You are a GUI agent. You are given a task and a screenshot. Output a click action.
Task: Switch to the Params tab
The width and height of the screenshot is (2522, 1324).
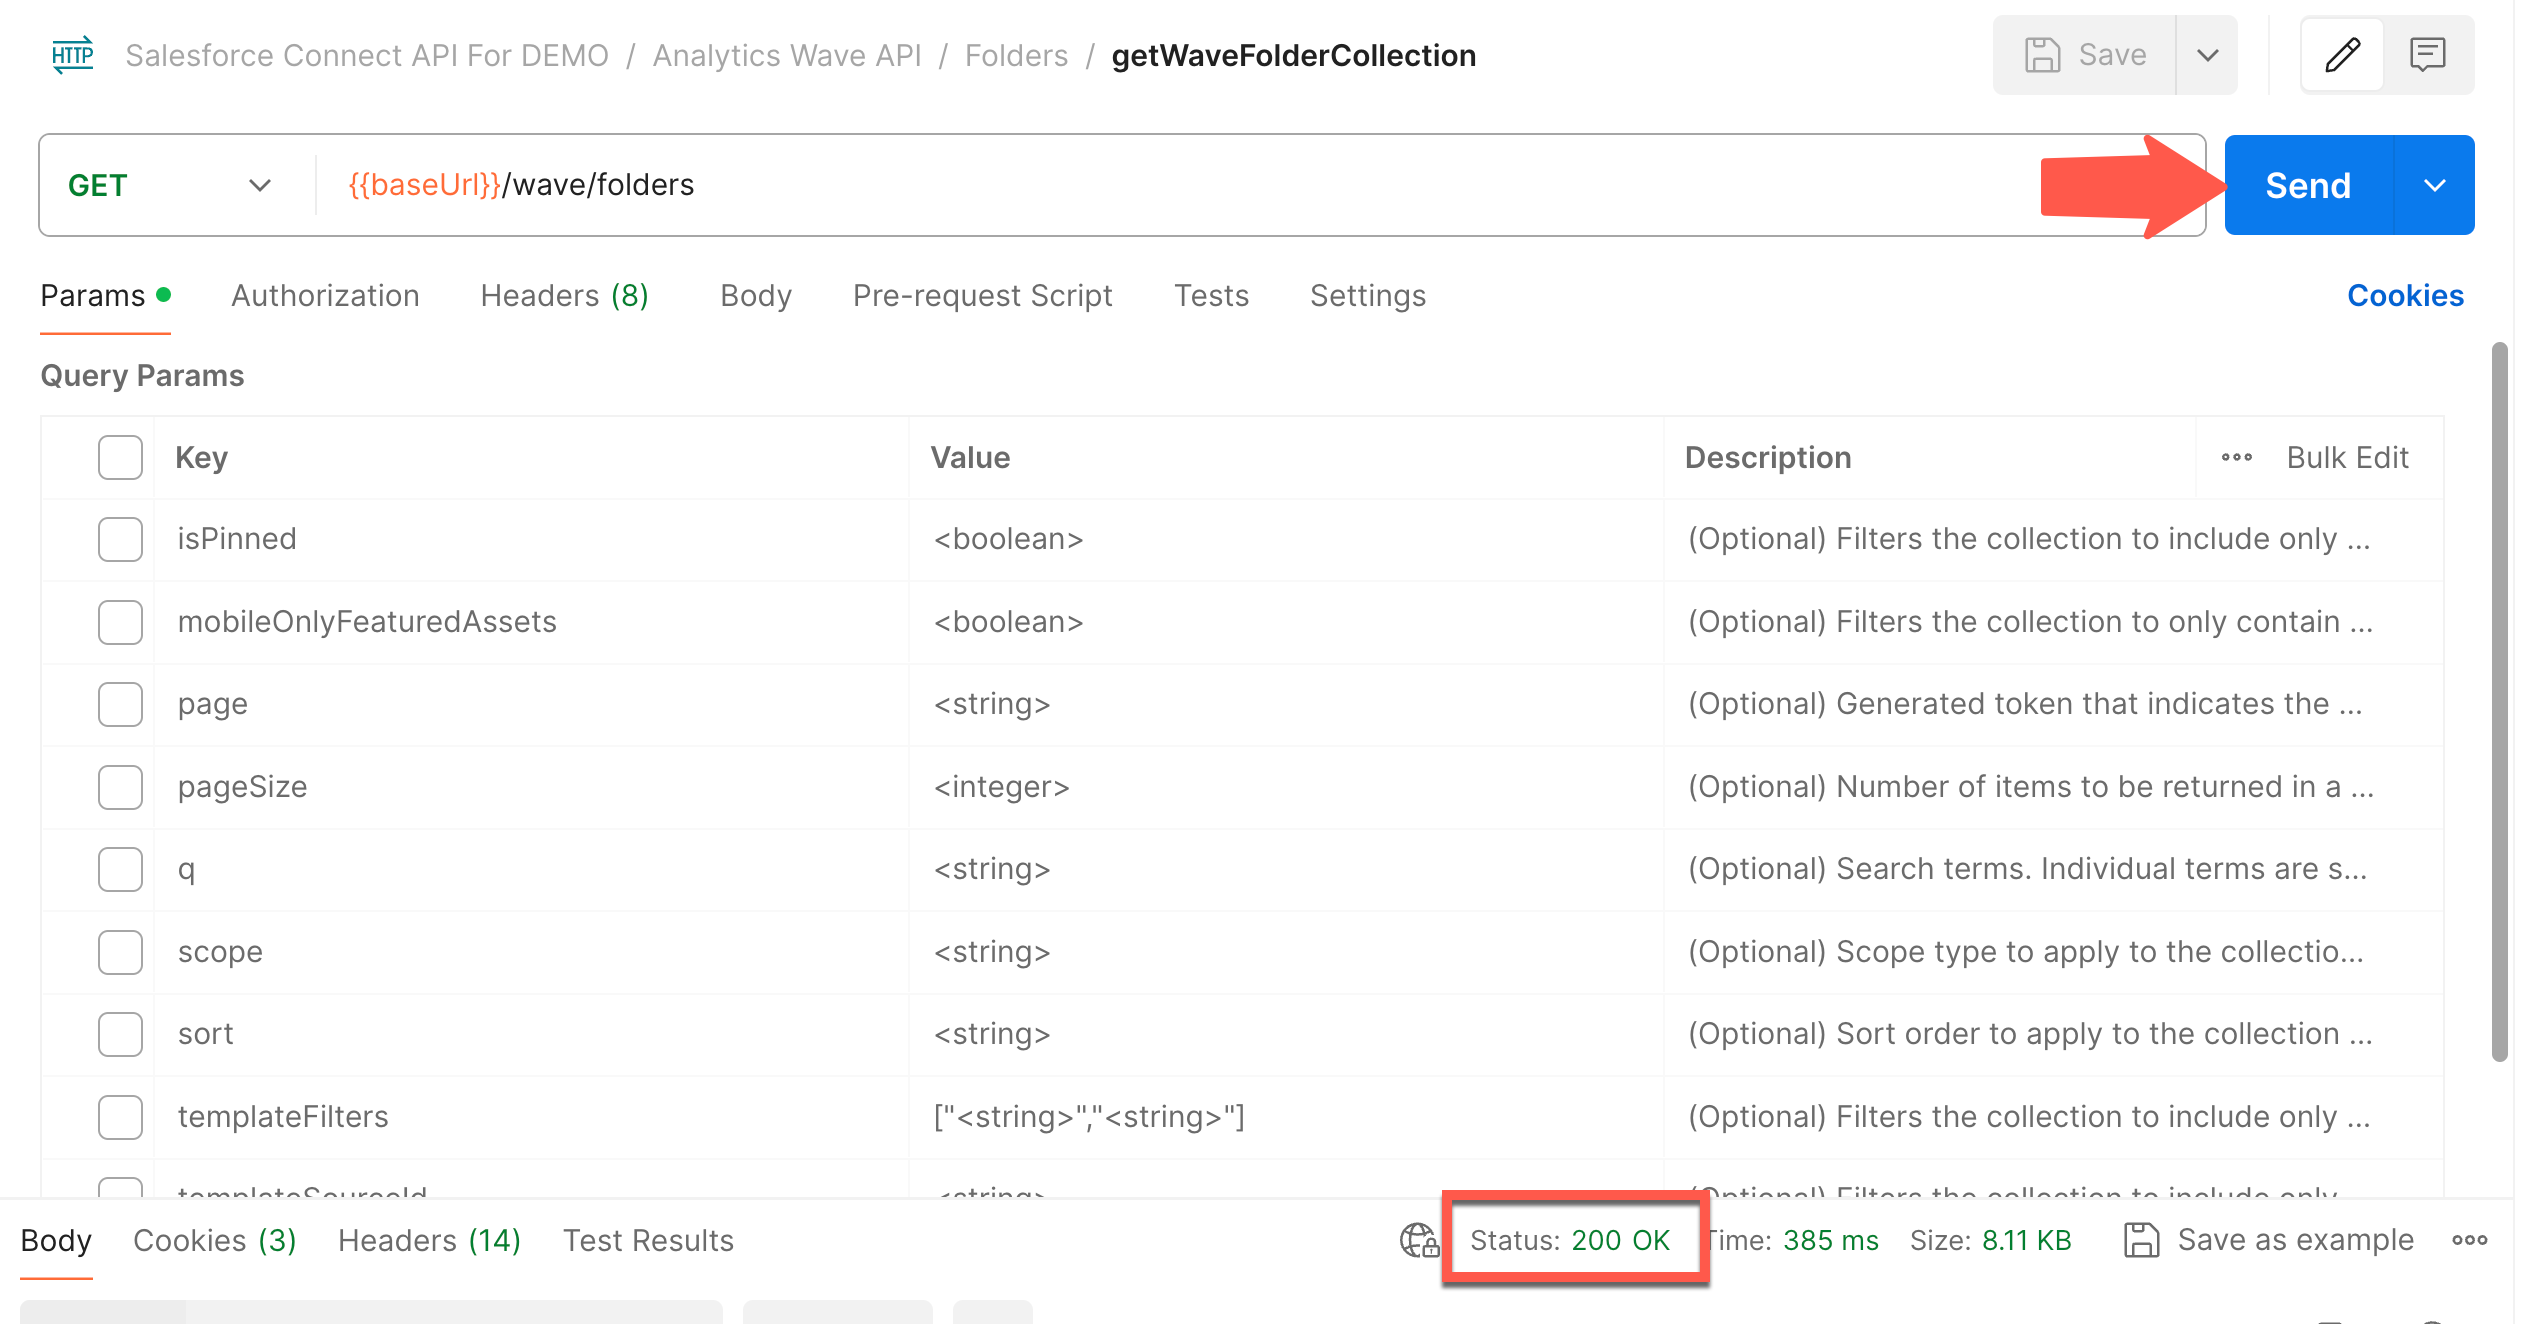pos(105,296)
